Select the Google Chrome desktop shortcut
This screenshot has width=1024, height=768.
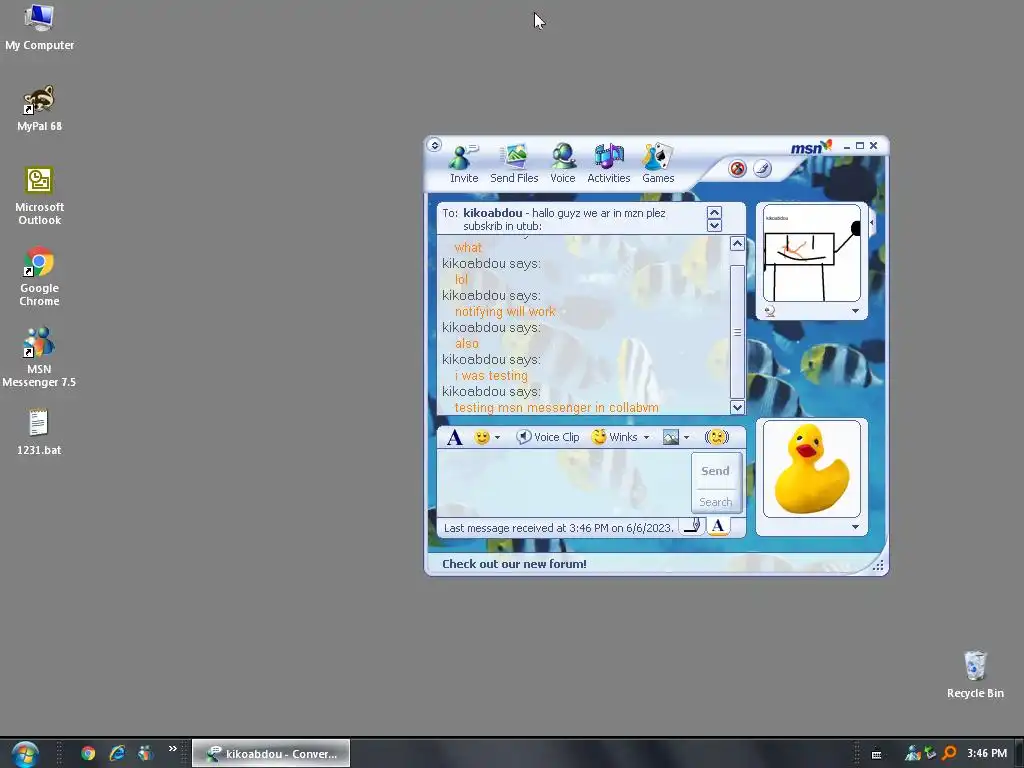pyautogui.click(x=39, y=277)
